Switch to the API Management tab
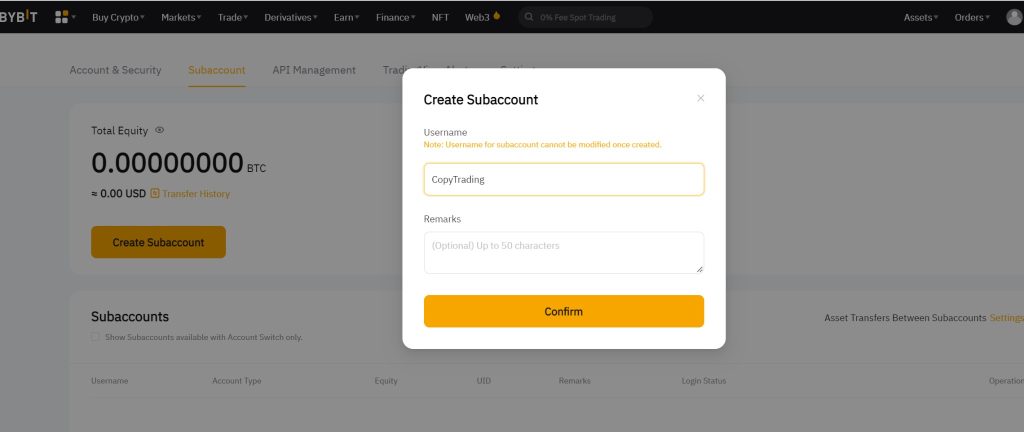The height and width of the screenshot is (432, 1024). pyautogui.click(x=314, y=70)
